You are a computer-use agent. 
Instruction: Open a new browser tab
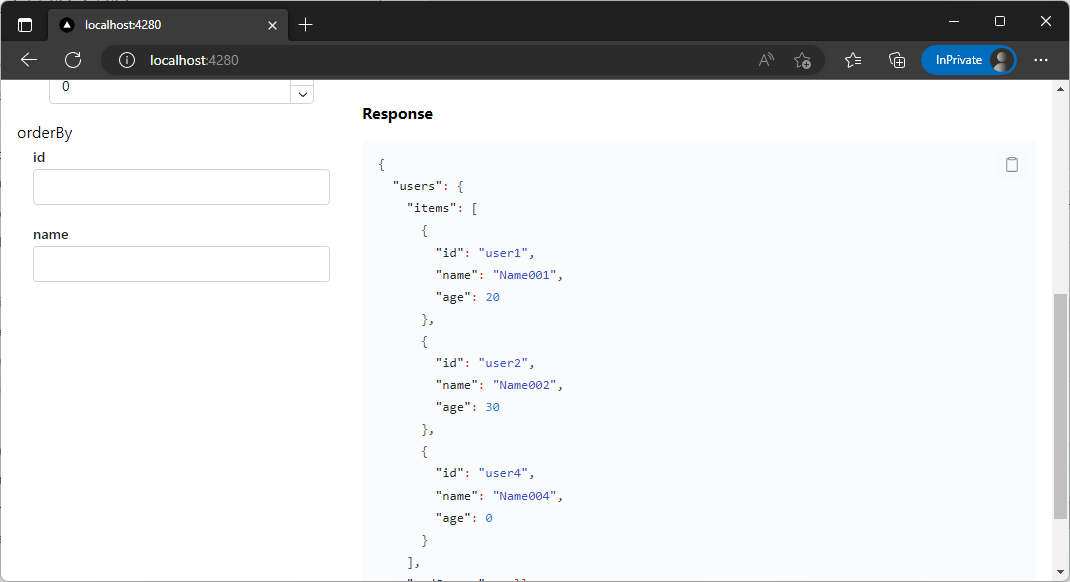point(305,25)
